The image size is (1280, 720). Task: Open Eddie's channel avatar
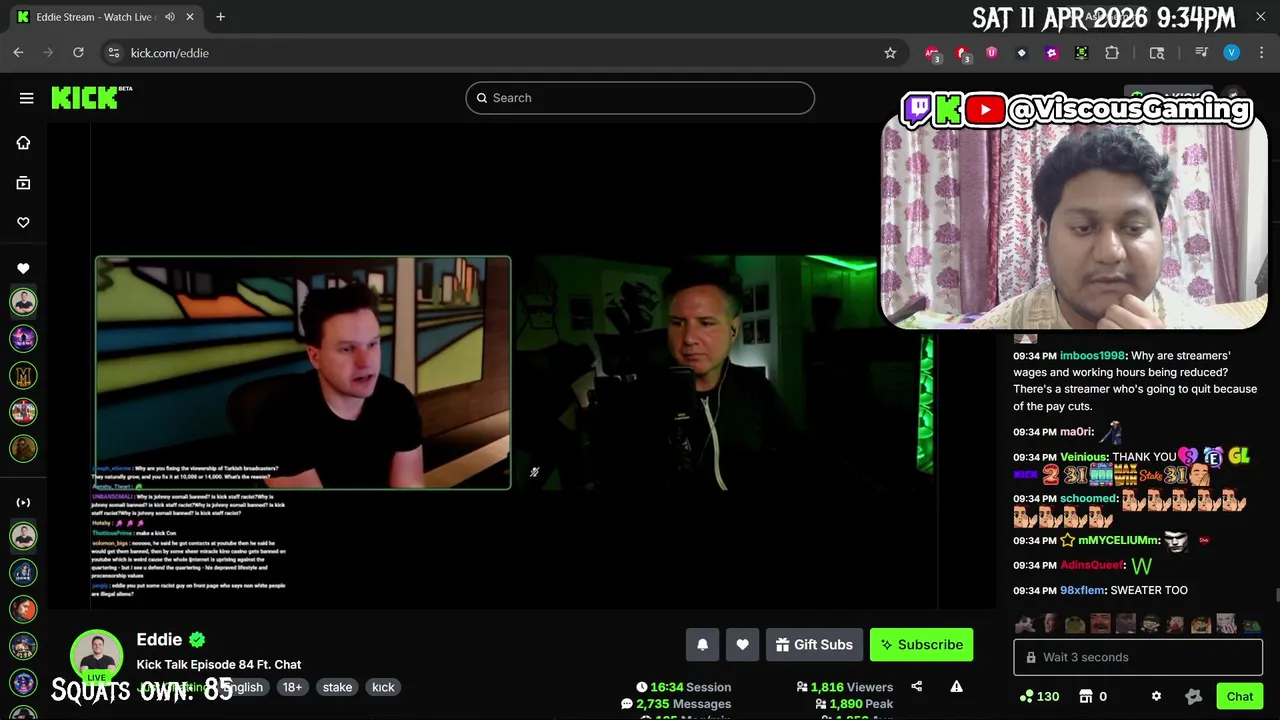pyautogui.click(x=96, y=655)
